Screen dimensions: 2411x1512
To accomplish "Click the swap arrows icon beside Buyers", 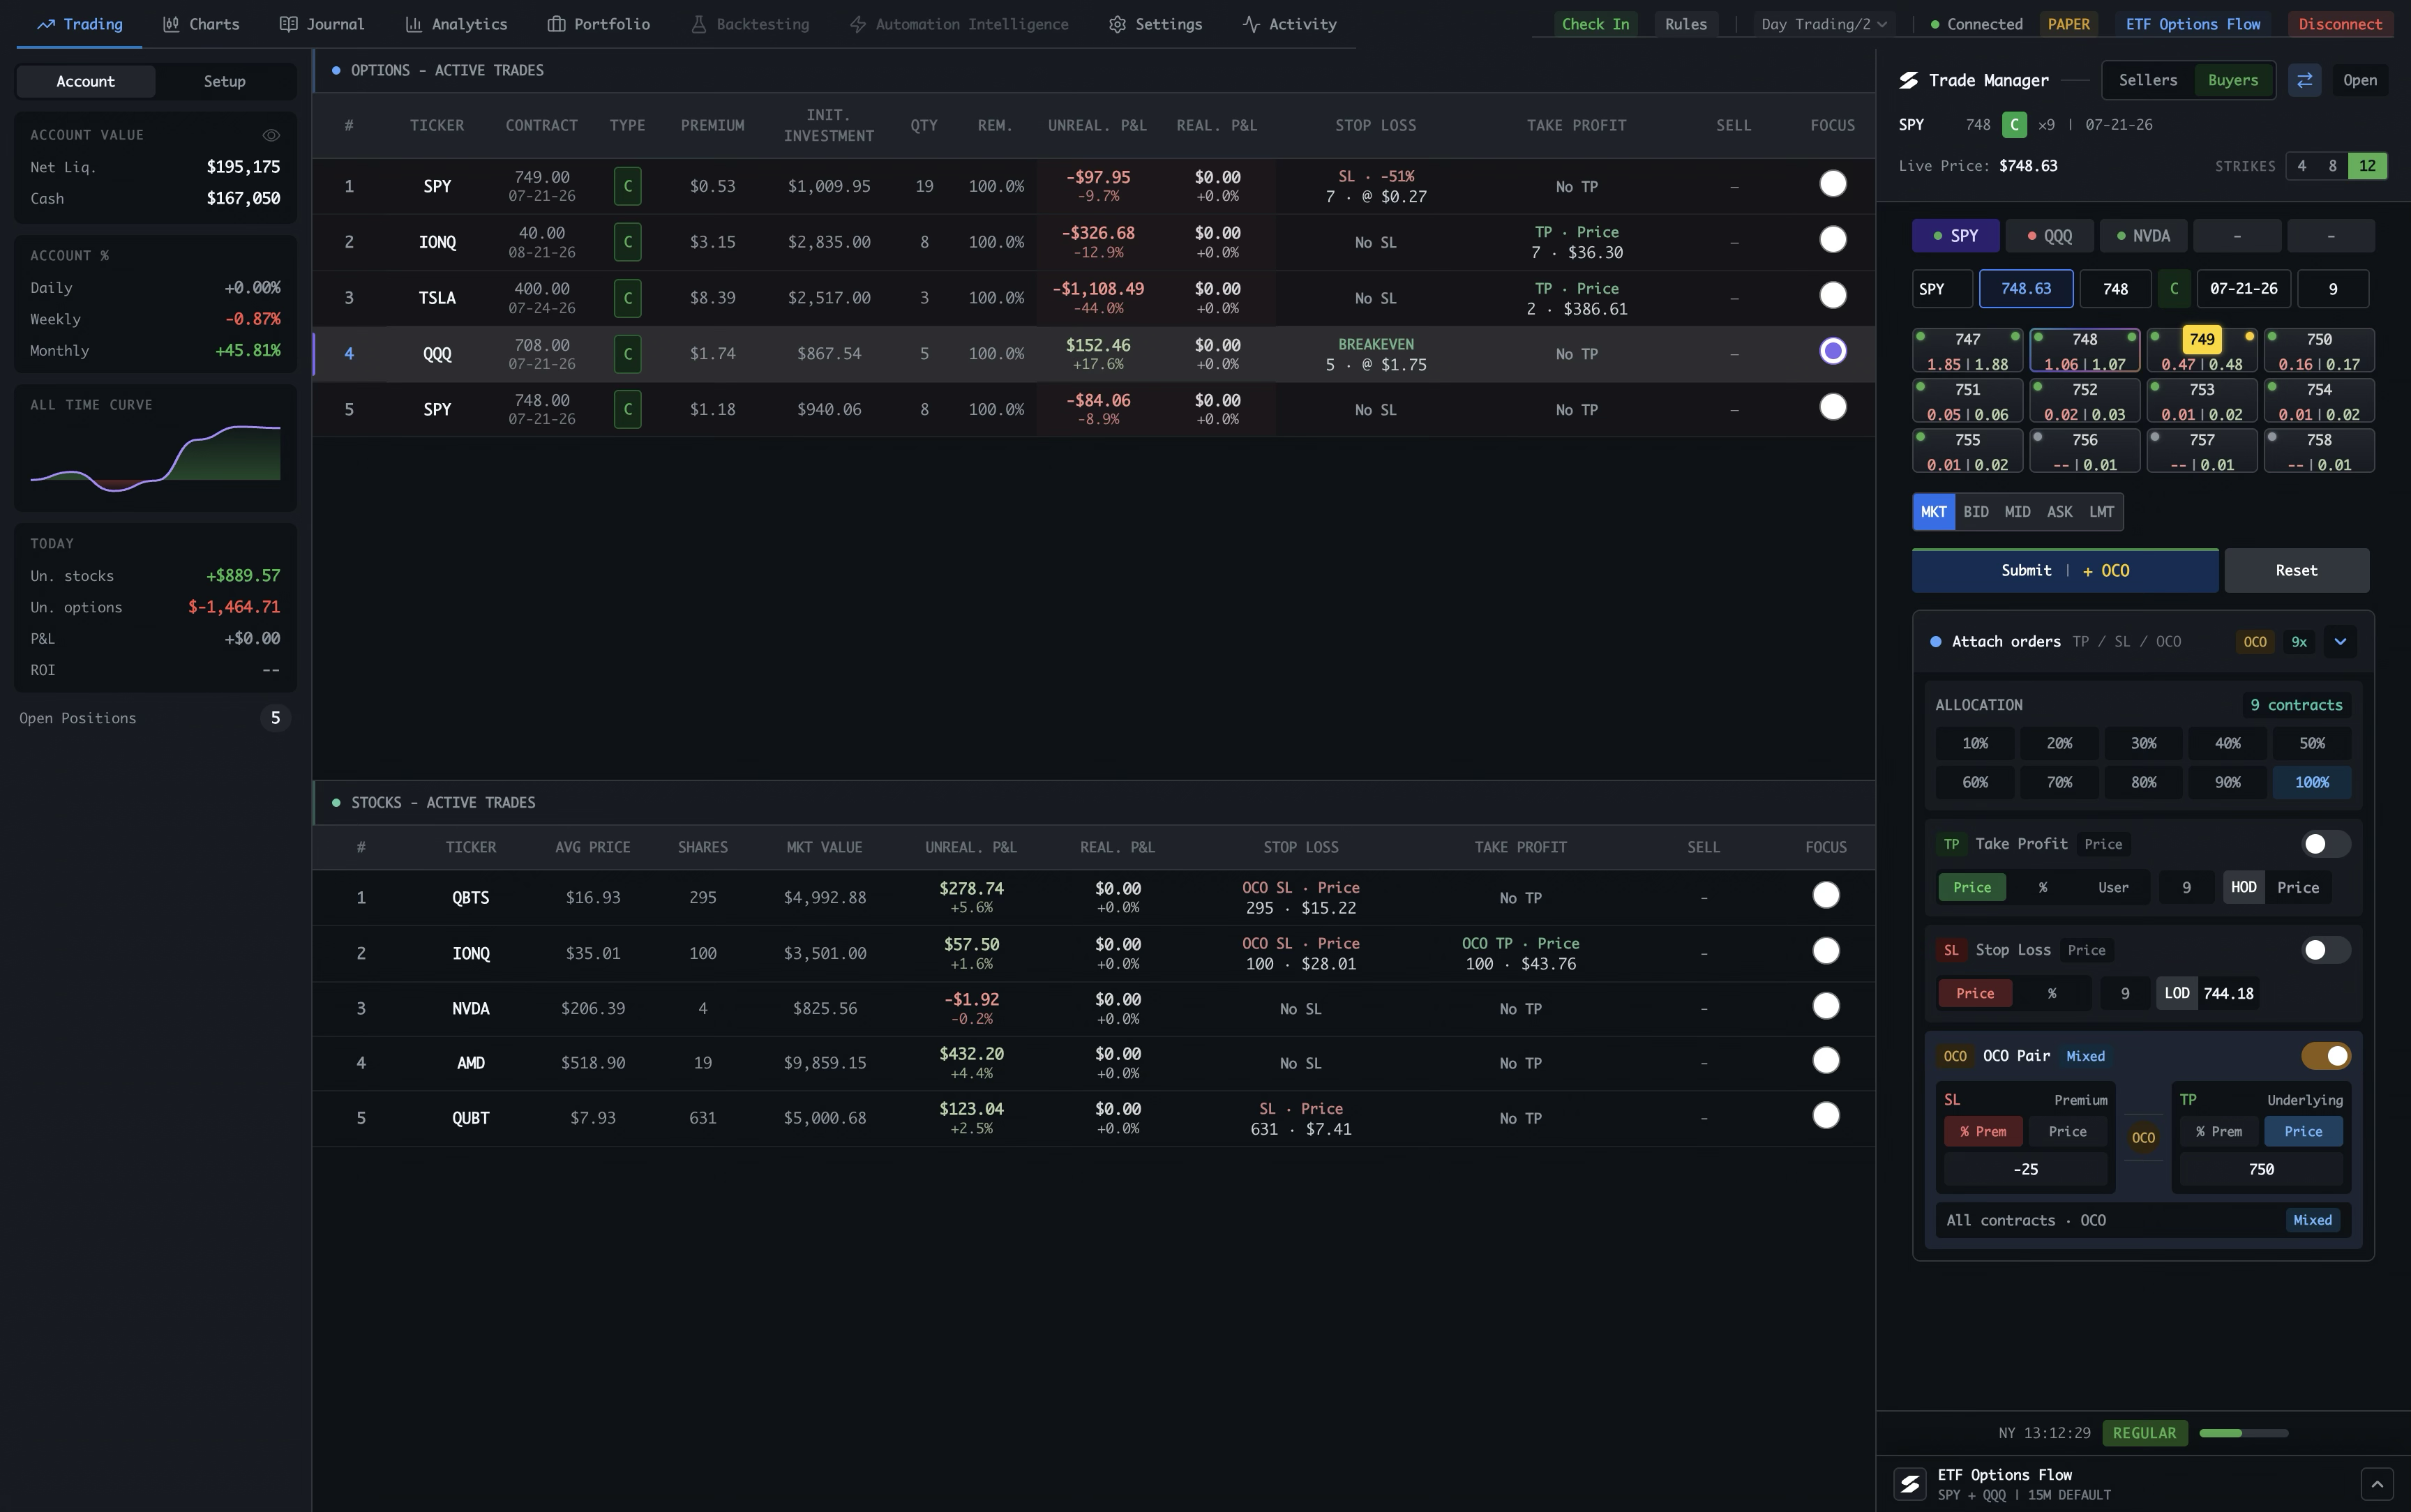I will [x=2304, y=80].
